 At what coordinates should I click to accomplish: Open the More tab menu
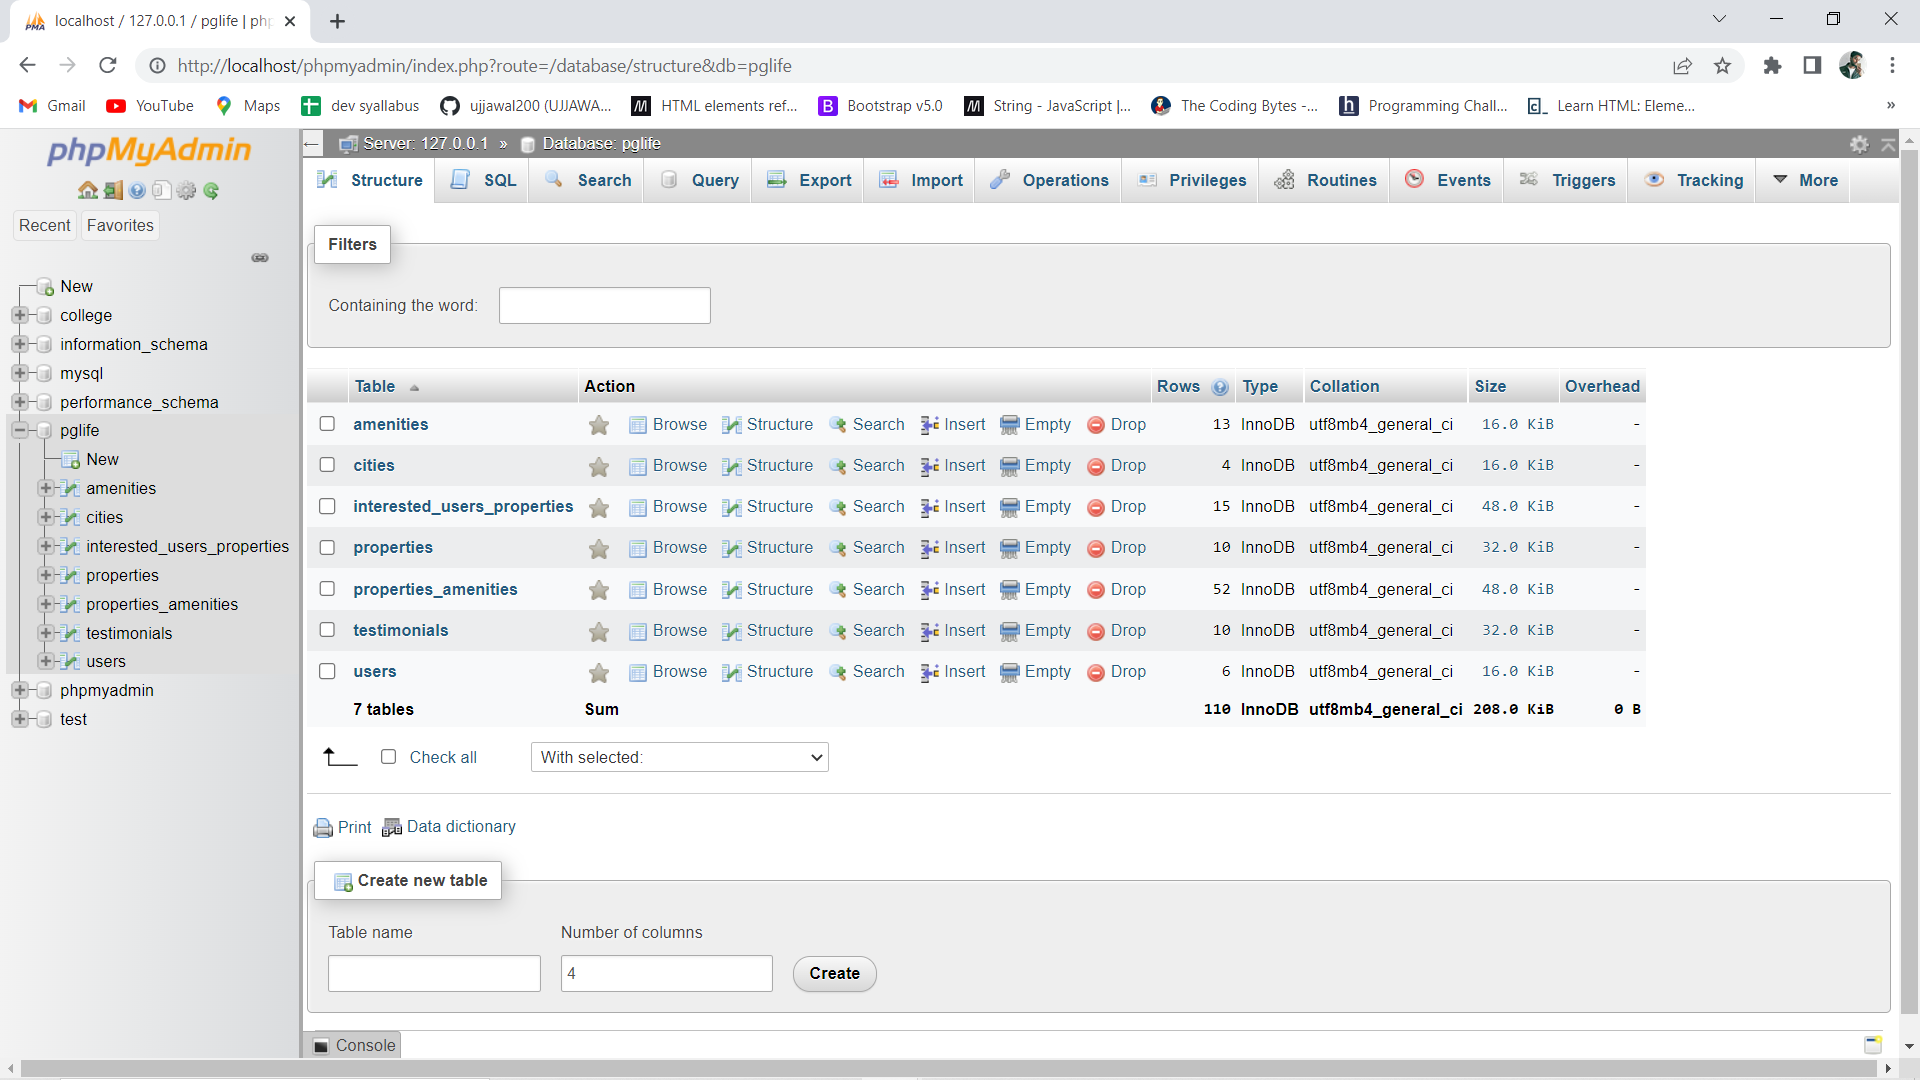(1805, 180)
